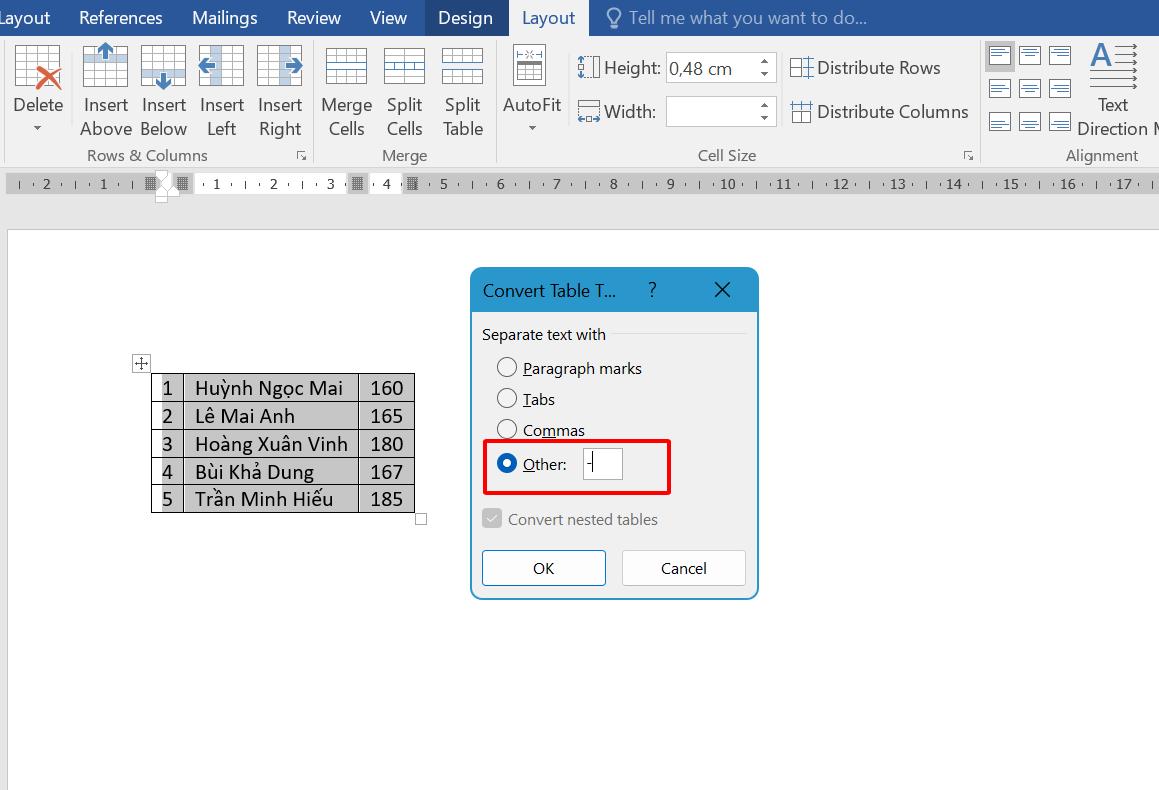Screen dimensions: 1159x790
Task: Open the References tab
Action: [x=120, y=18]
